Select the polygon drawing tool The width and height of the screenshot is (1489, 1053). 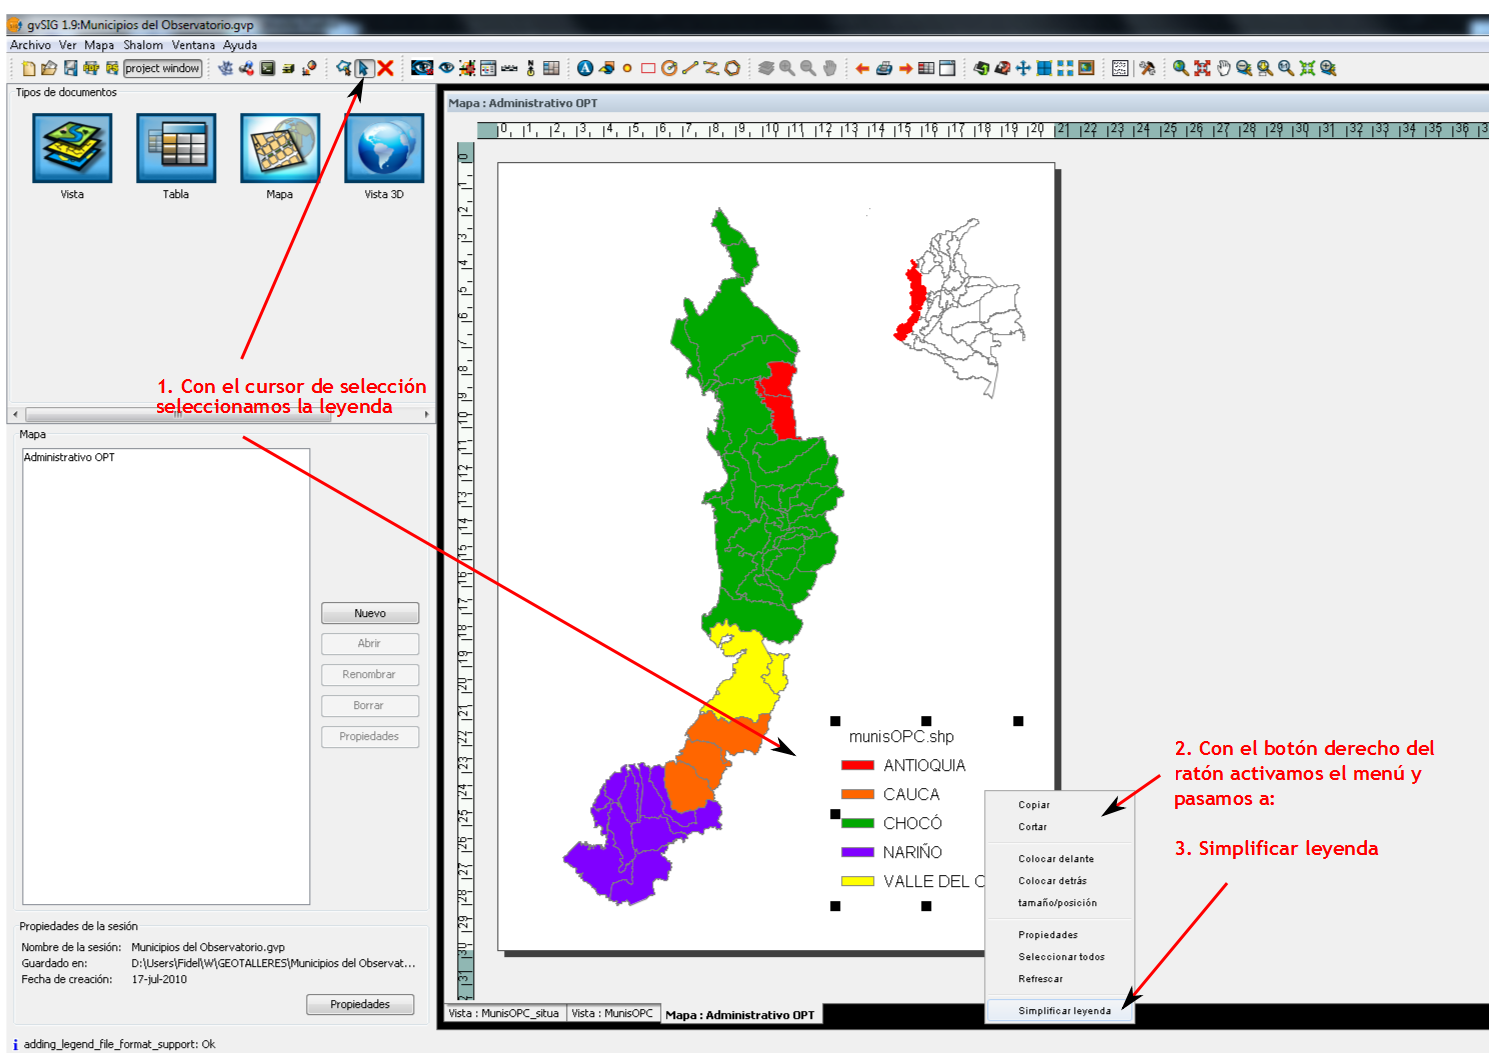(x=732, y=68)
